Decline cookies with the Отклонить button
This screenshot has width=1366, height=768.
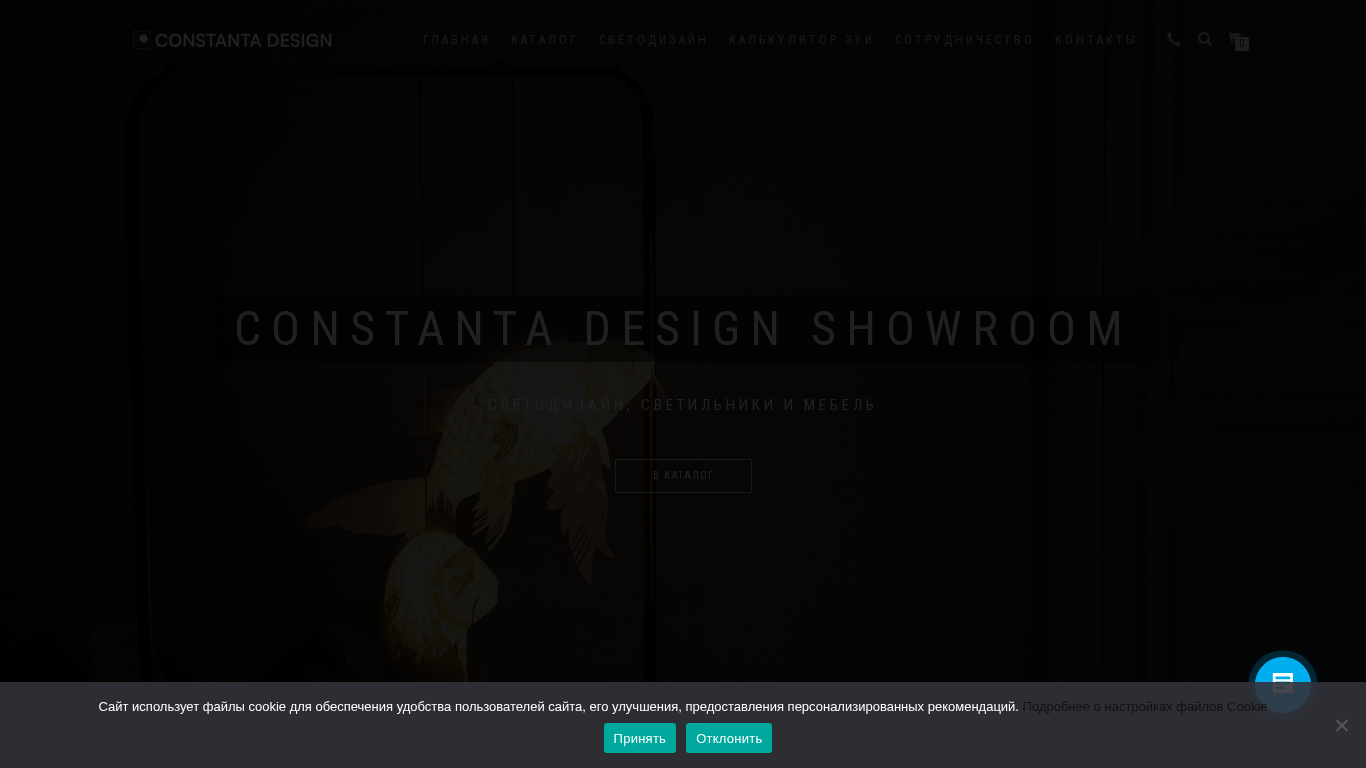[728, 738]
